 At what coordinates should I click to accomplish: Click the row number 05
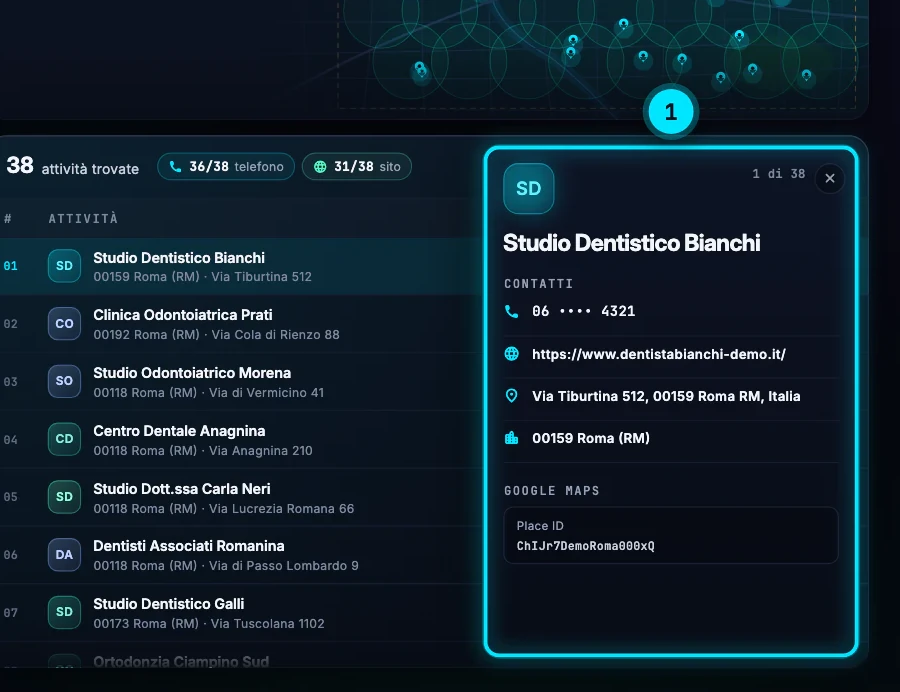[x=10, y=497]
